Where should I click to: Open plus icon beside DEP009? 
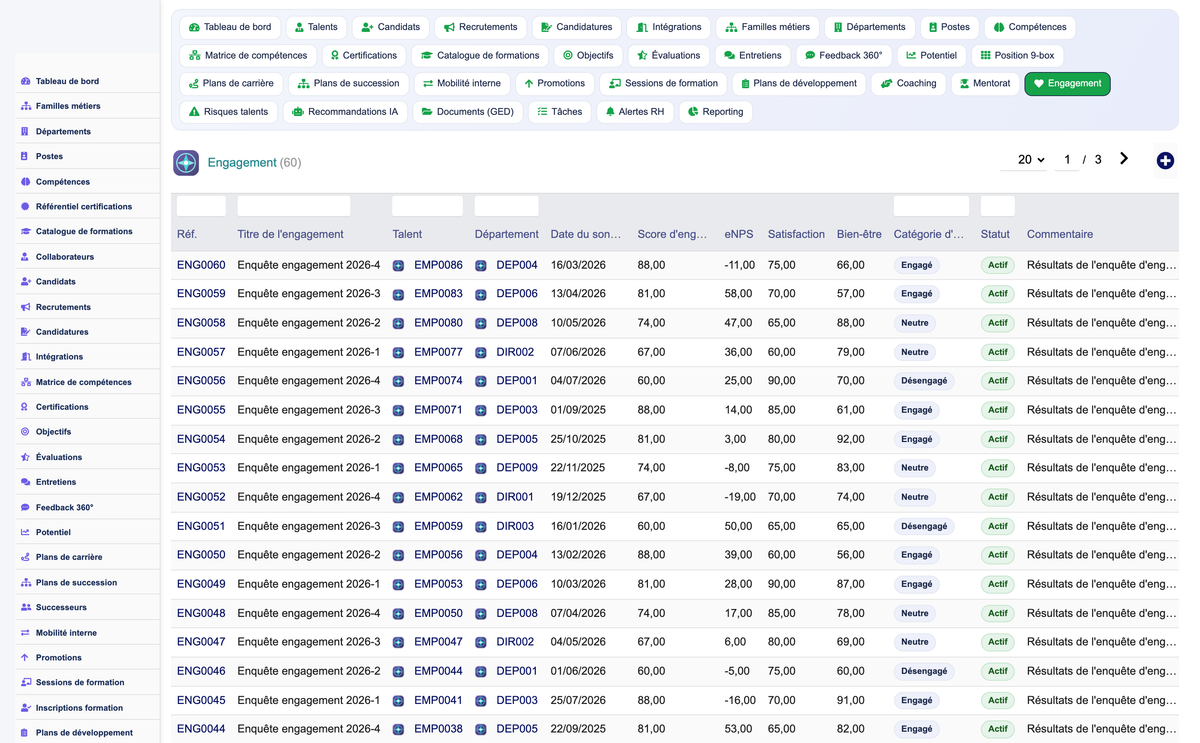[x=481, y=469]
